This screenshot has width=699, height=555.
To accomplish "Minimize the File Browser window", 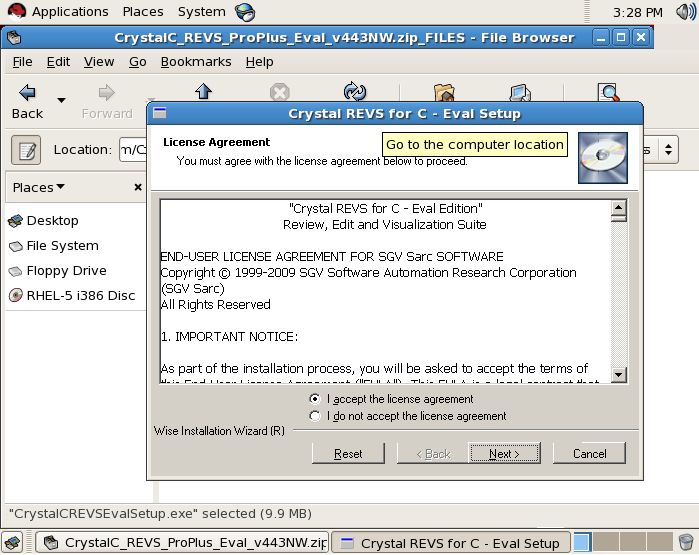I will (x=601, y=37).
